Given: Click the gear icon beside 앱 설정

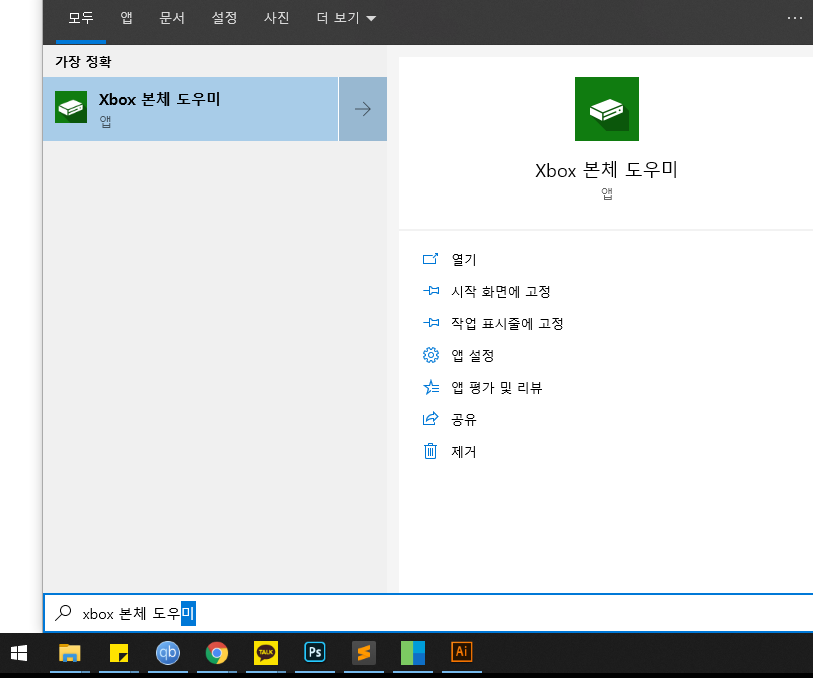Looking at the screenshot, I should (430, 355).
